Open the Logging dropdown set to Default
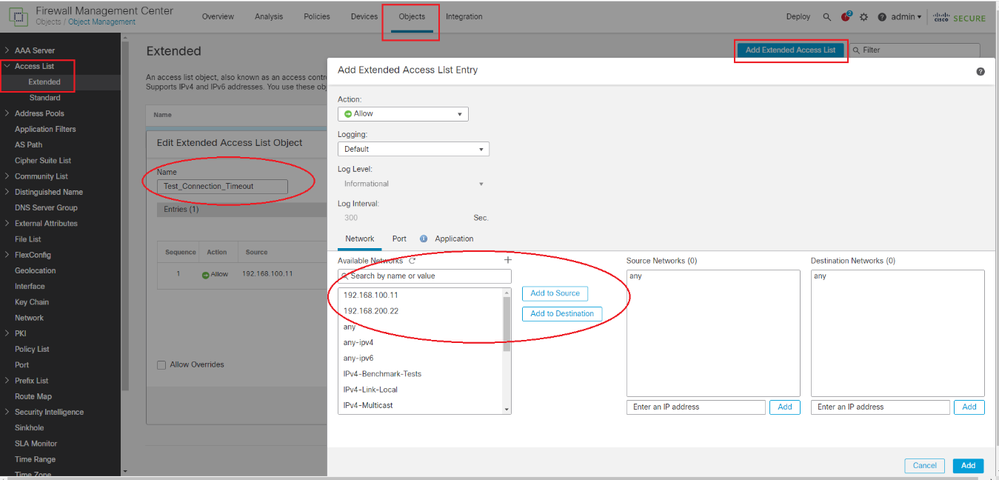This screenshot has width=999, height=480. 413,149
